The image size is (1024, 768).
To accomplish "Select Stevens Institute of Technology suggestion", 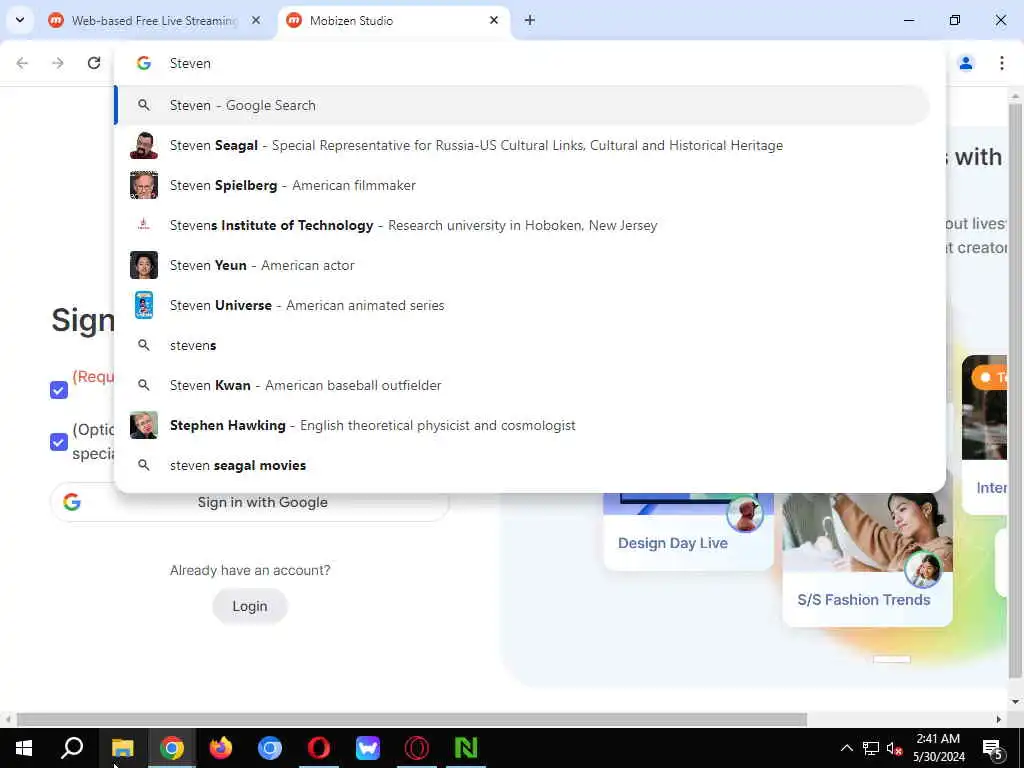I will (522, 225).
